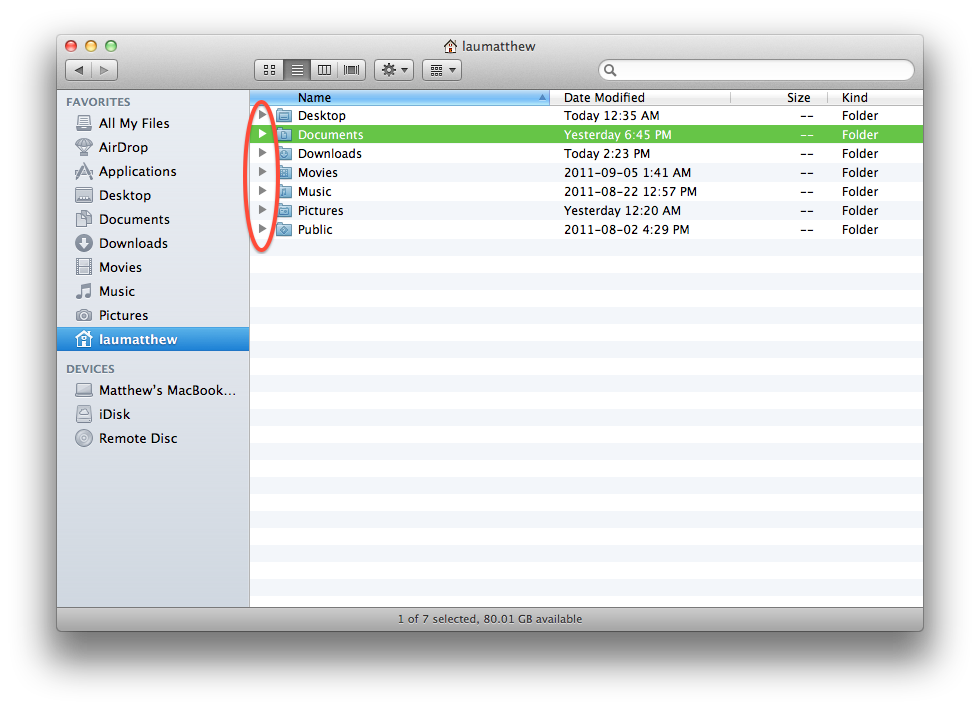Expand the Public folder disclosure triangle
Viewport: 980px width, 710px height.
262,229
